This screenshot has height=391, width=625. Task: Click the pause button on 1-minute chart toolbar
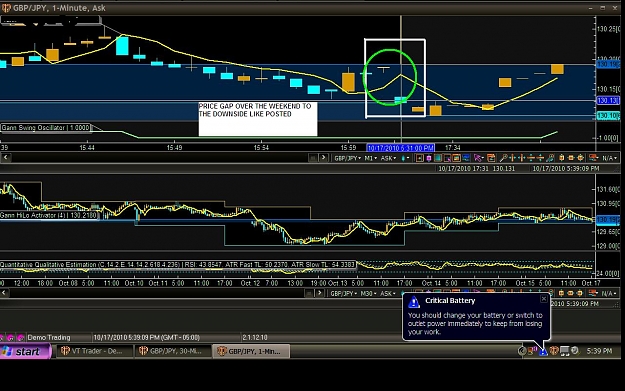click(313, 158)
